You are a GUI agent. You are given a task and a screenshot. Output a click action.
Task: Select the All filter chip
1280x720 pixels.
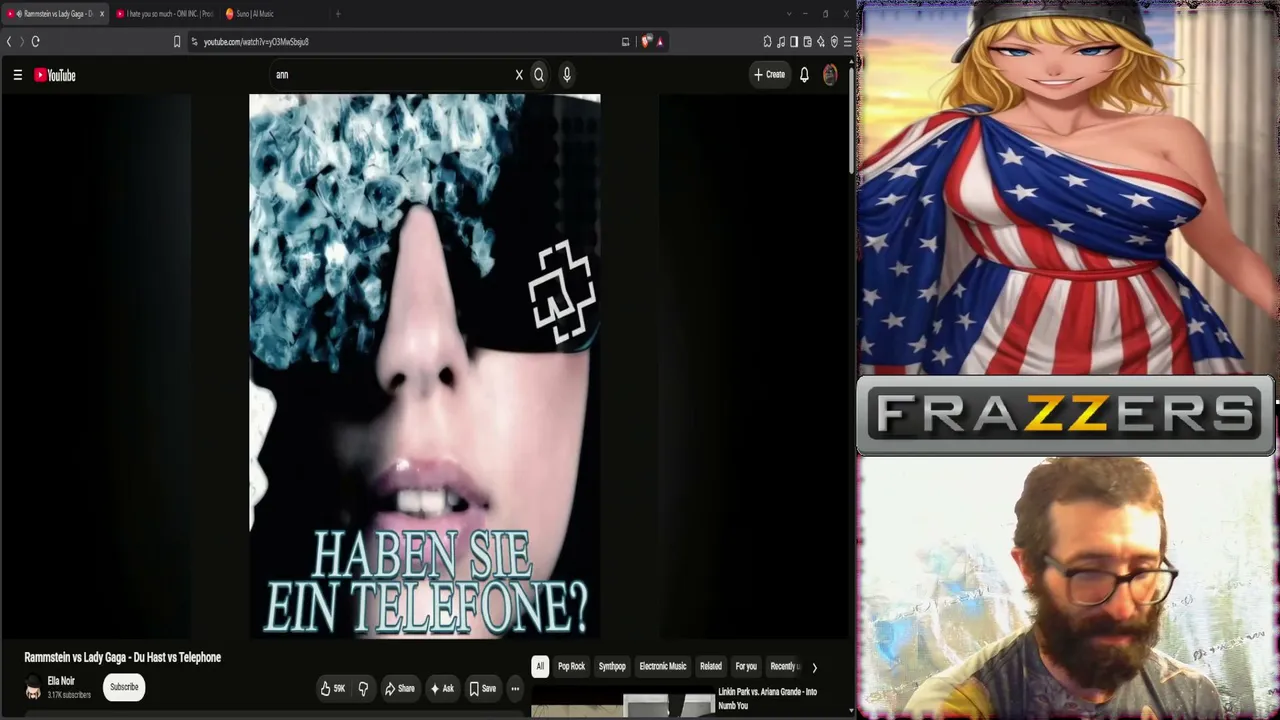click(540, 666)
